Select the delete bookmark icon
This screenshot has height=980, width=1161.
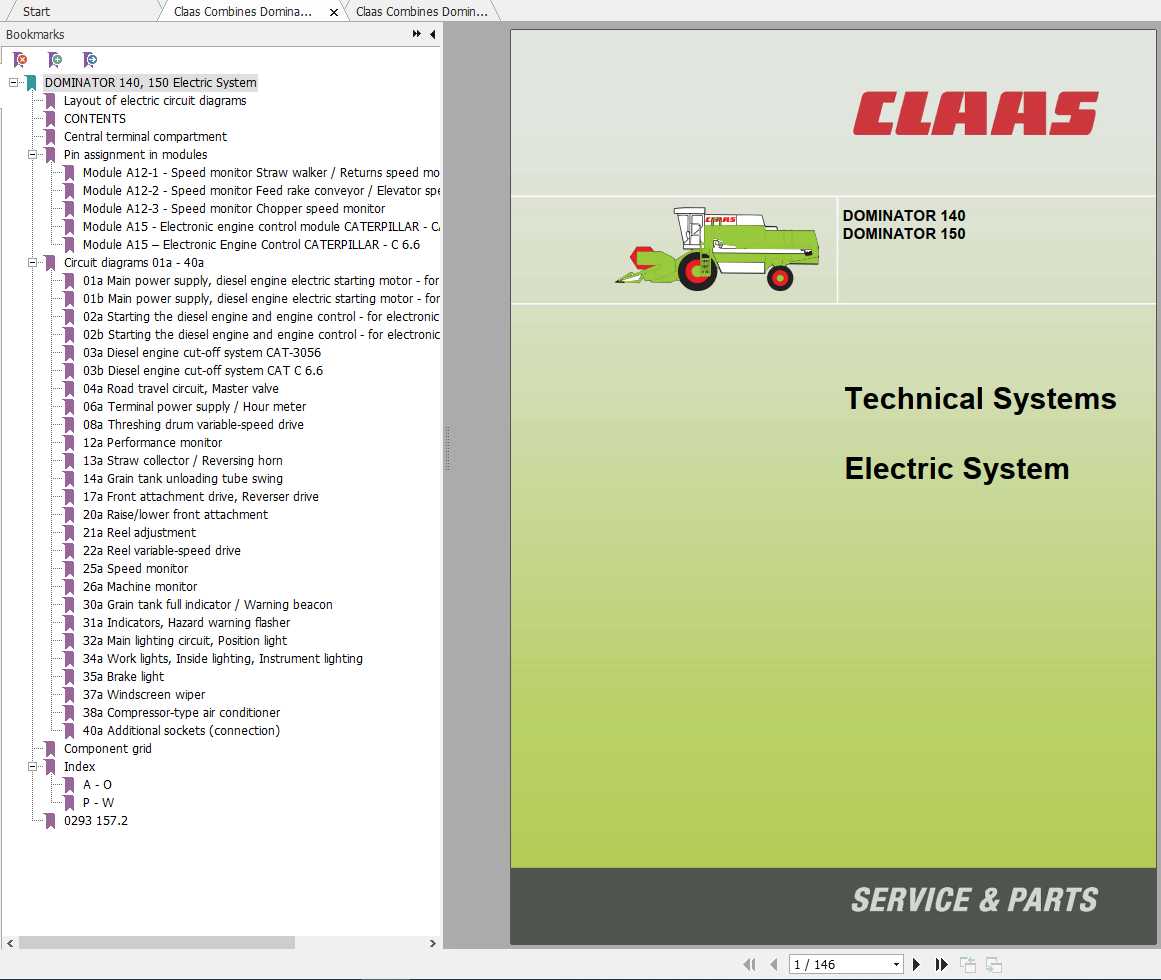tap(20, 60)
